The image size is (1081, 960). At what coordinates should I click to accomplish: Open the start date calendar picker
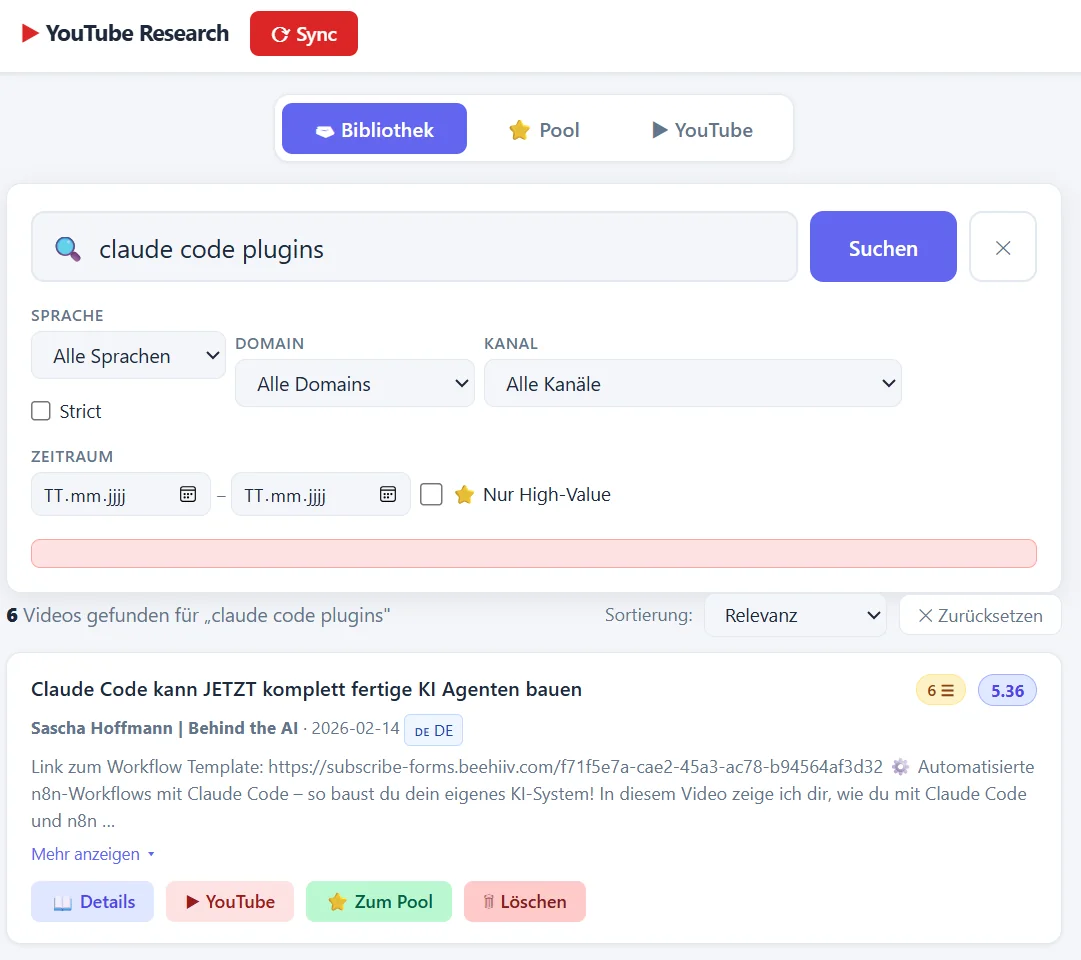pyautogui.click(x=188, y=494)
